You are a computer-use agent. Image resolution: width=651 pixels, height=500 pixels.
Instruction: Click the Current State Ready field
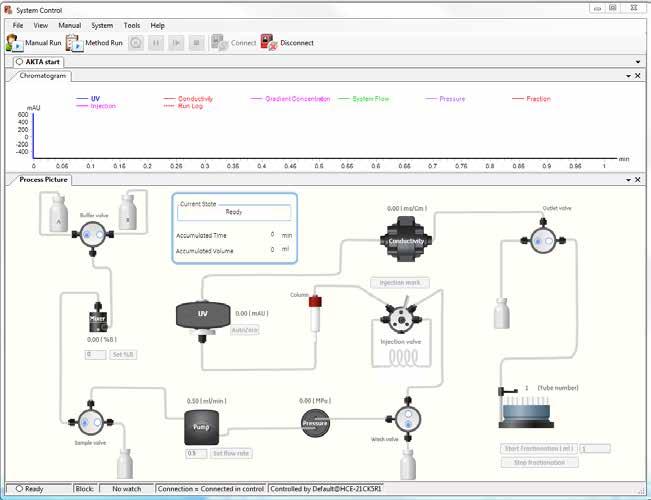pyautogui.click(x=234, y=212)
